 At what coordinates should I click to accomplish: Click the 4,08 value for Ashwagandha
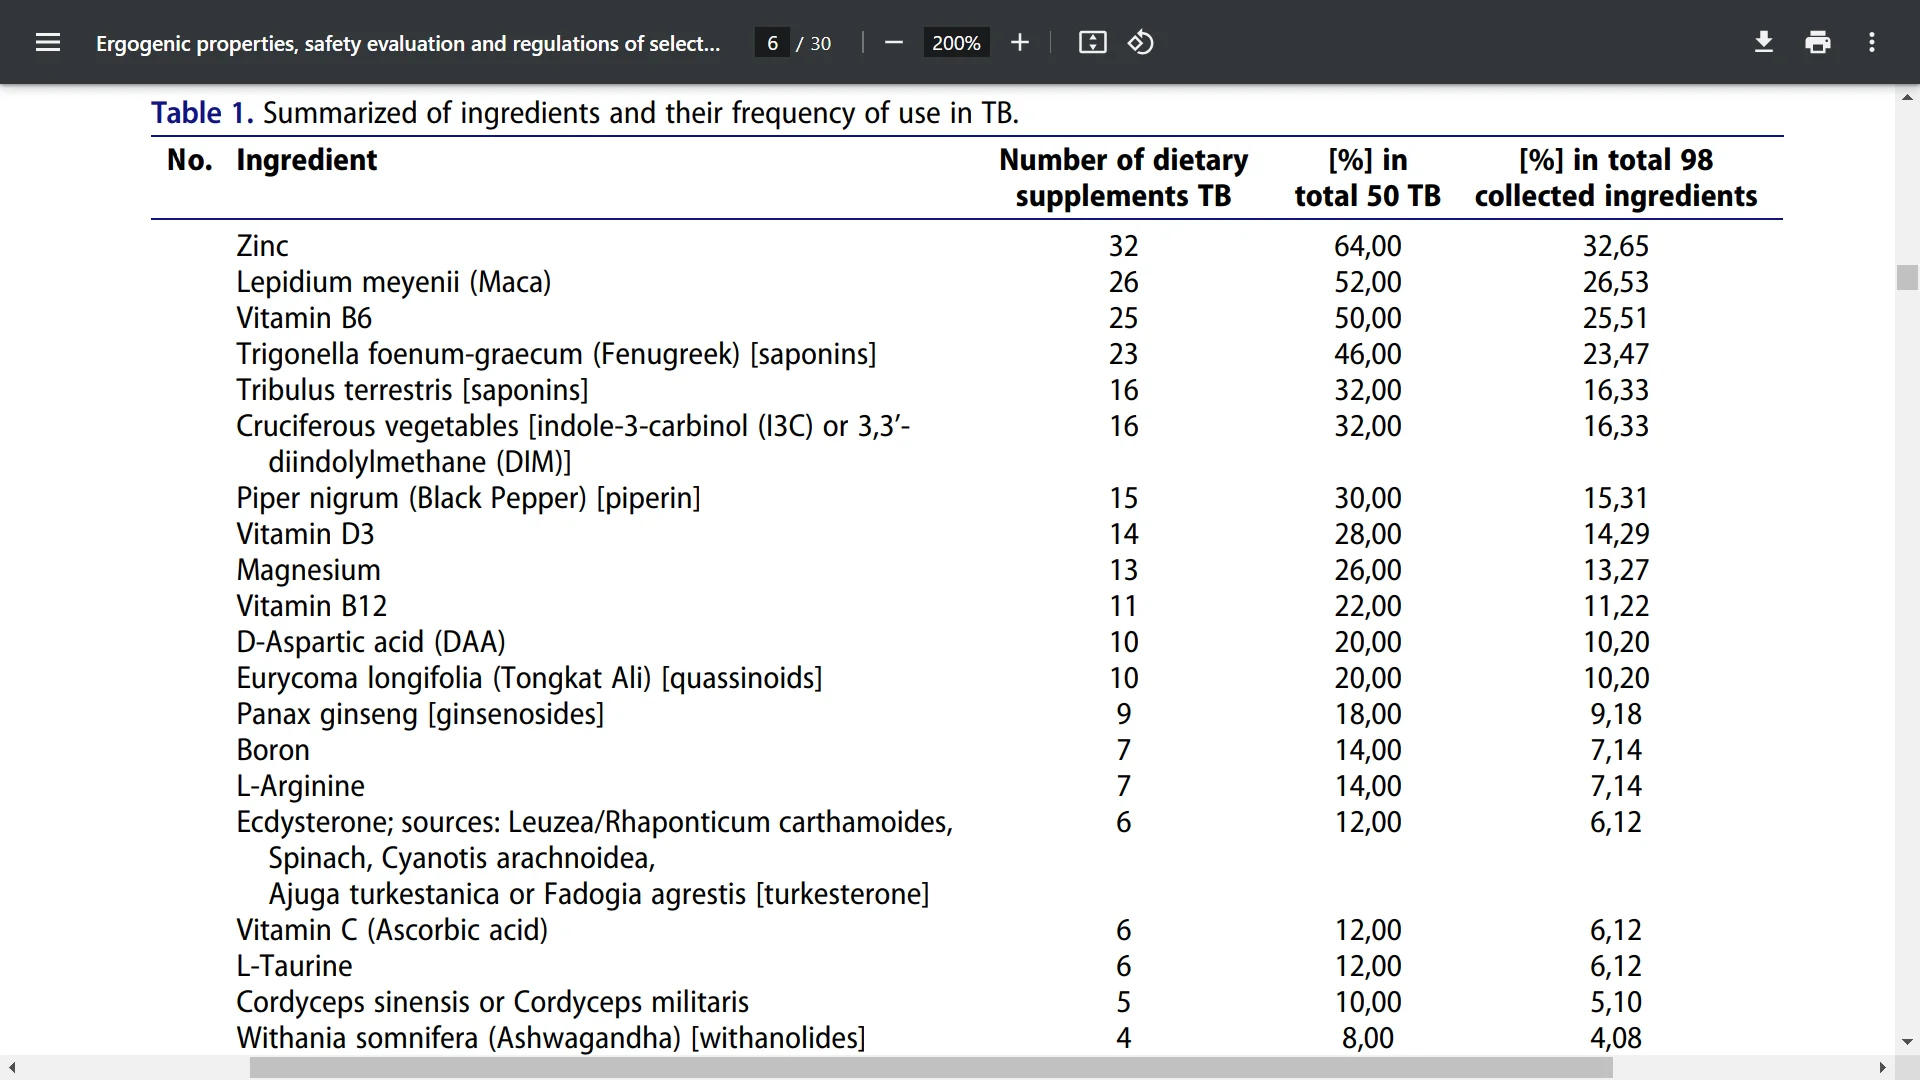[1616, 1038]
